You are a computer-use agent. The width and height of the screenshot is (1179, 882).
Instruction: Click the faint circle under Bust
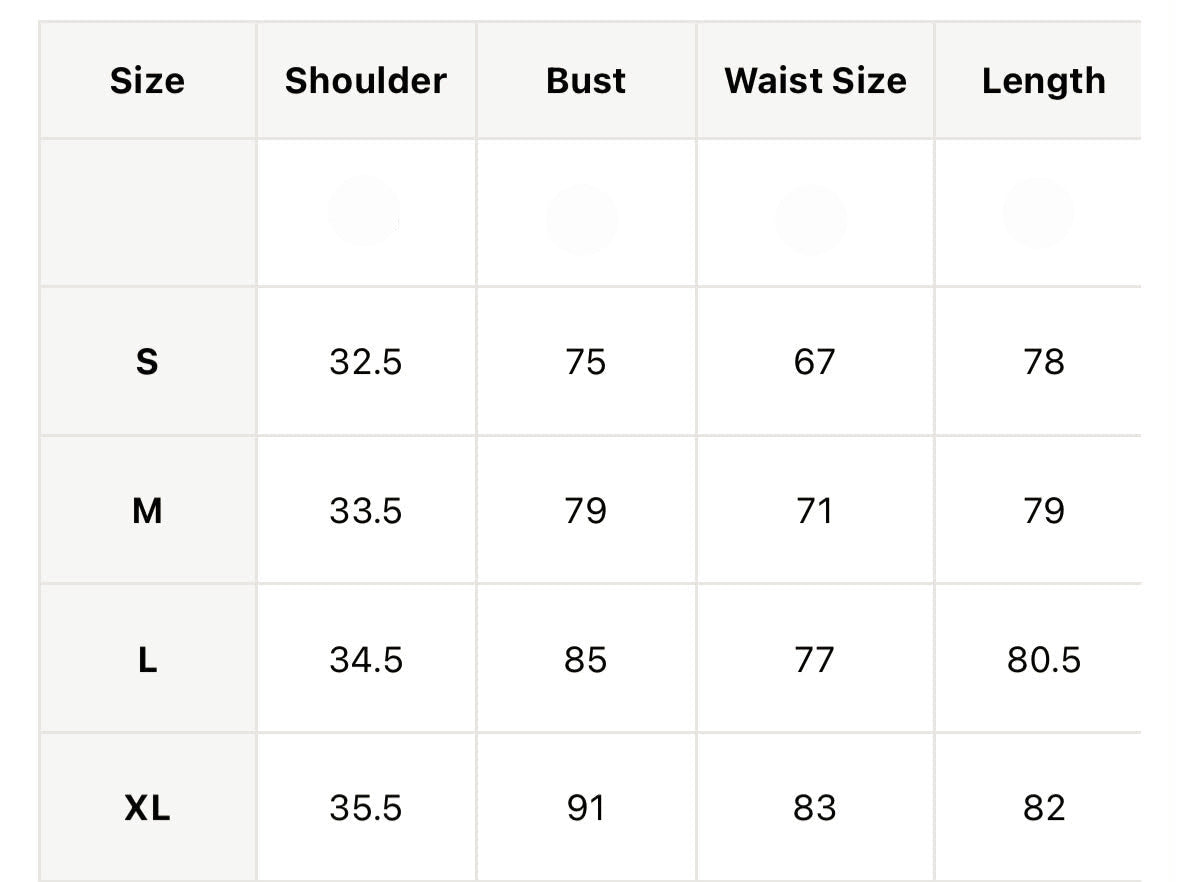coord(582,220)
